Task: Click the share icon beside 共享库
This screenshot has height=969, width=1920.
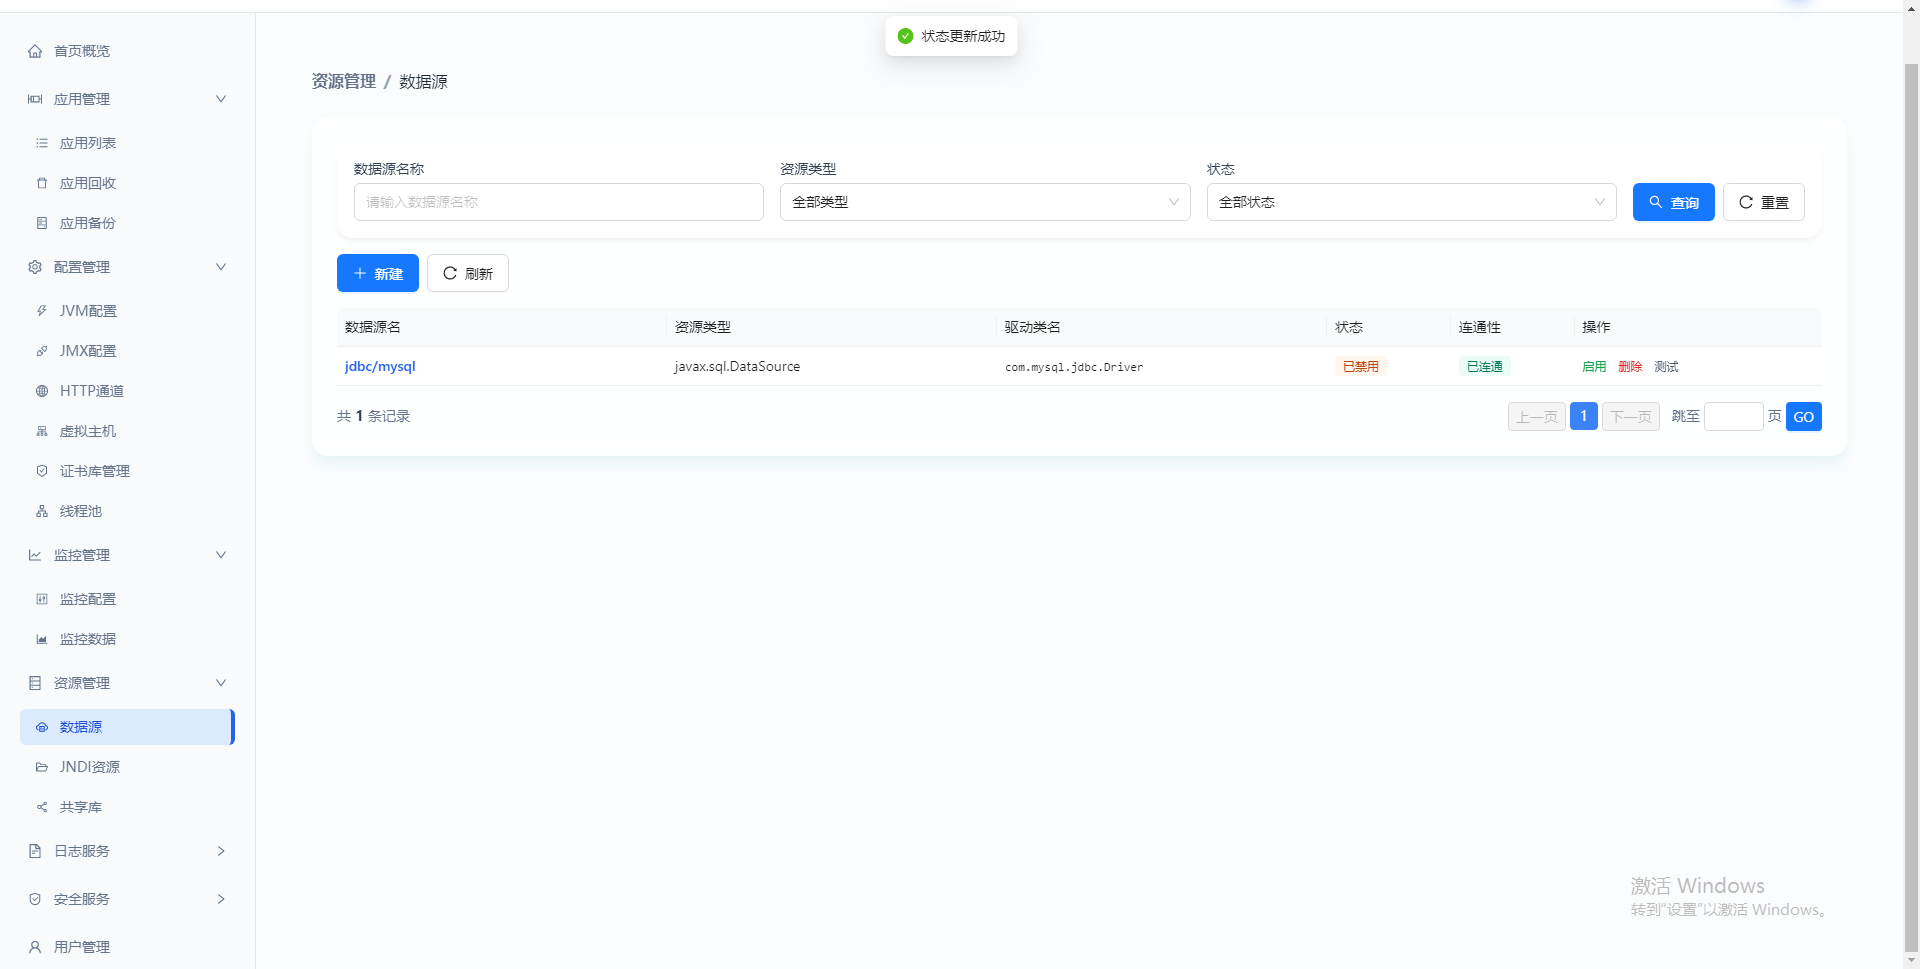Action: [42, 807]
